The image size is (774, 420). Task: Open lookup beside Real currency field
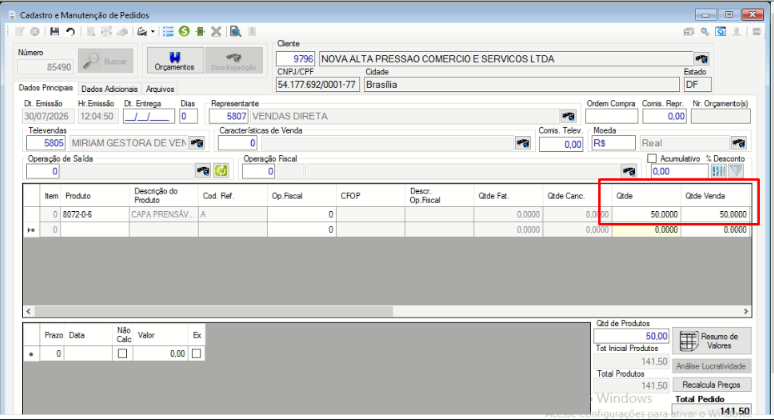point(739,143)
